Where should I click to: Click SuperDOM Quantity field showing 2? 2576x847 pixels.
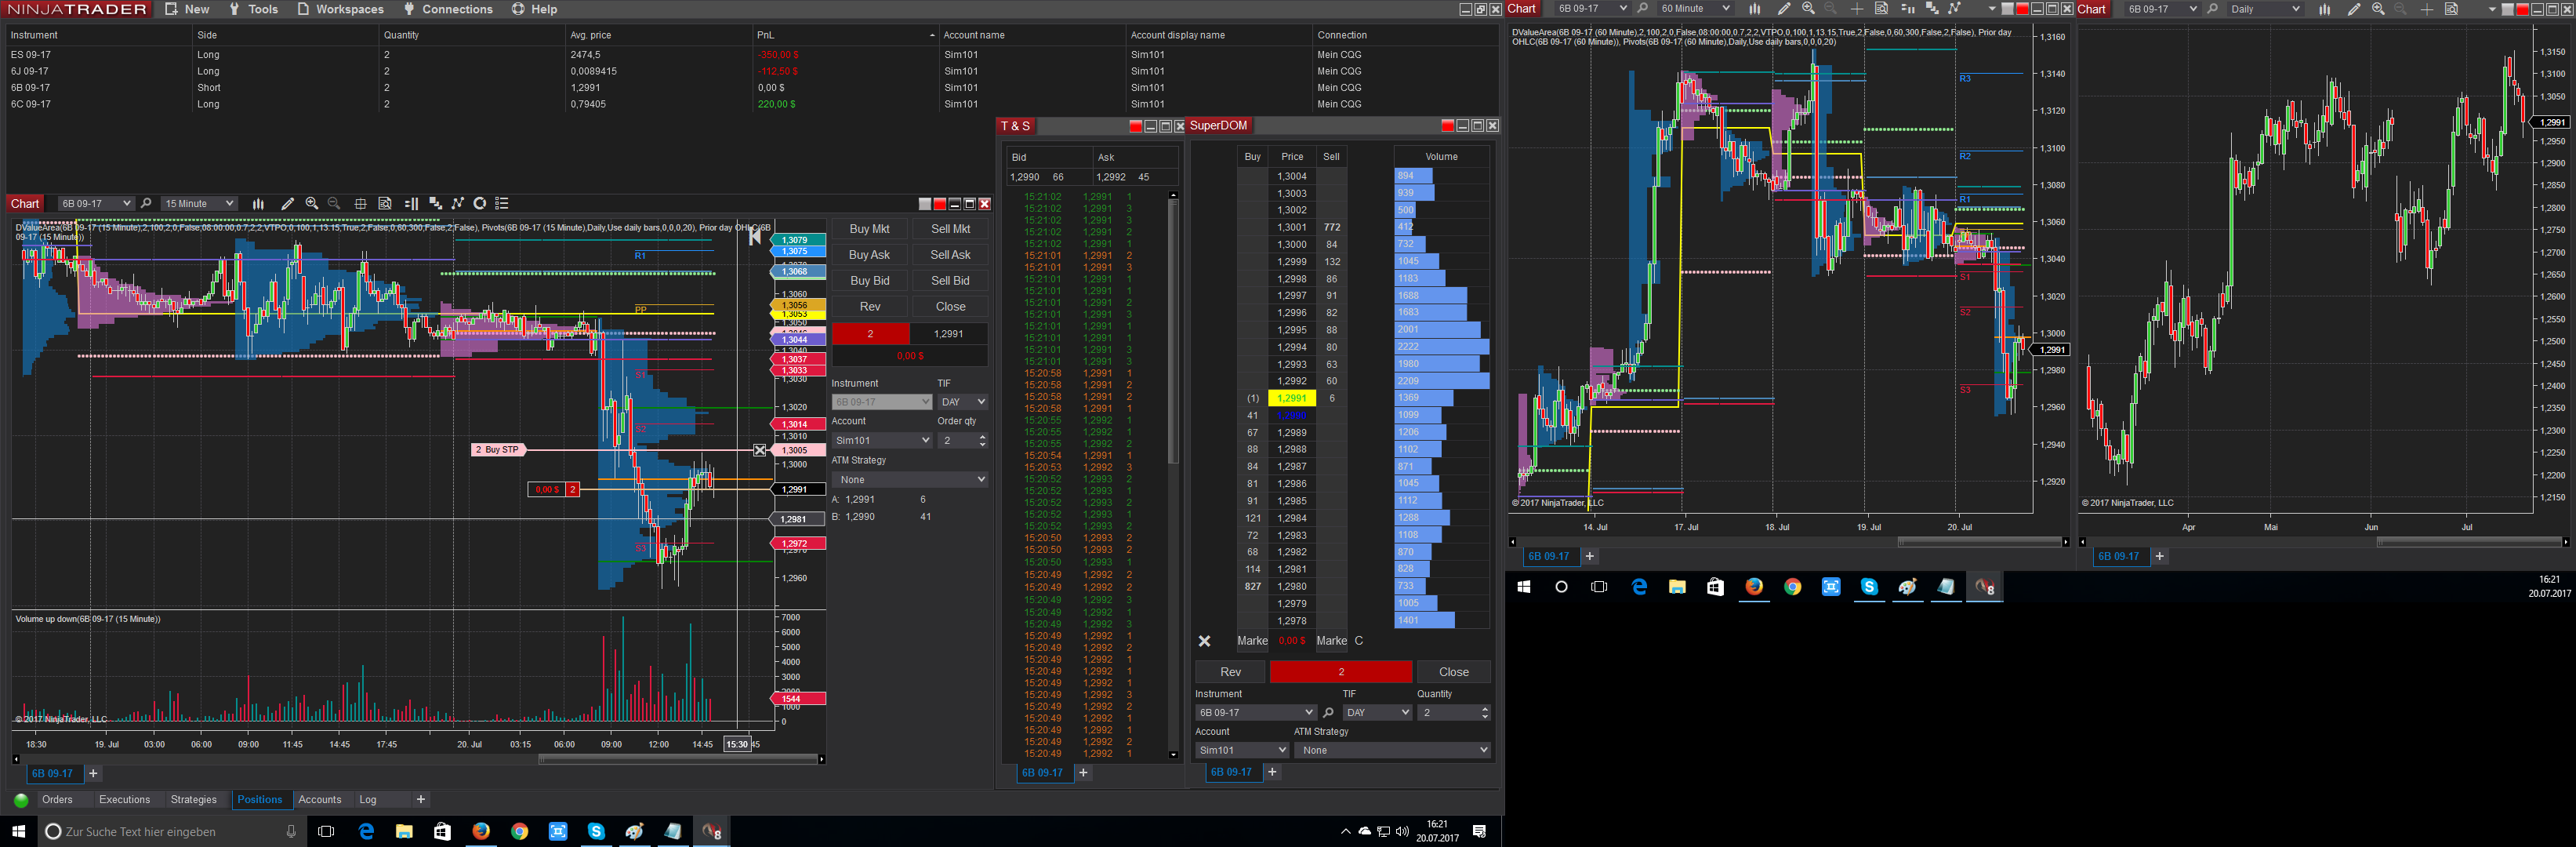(1454, 713)
